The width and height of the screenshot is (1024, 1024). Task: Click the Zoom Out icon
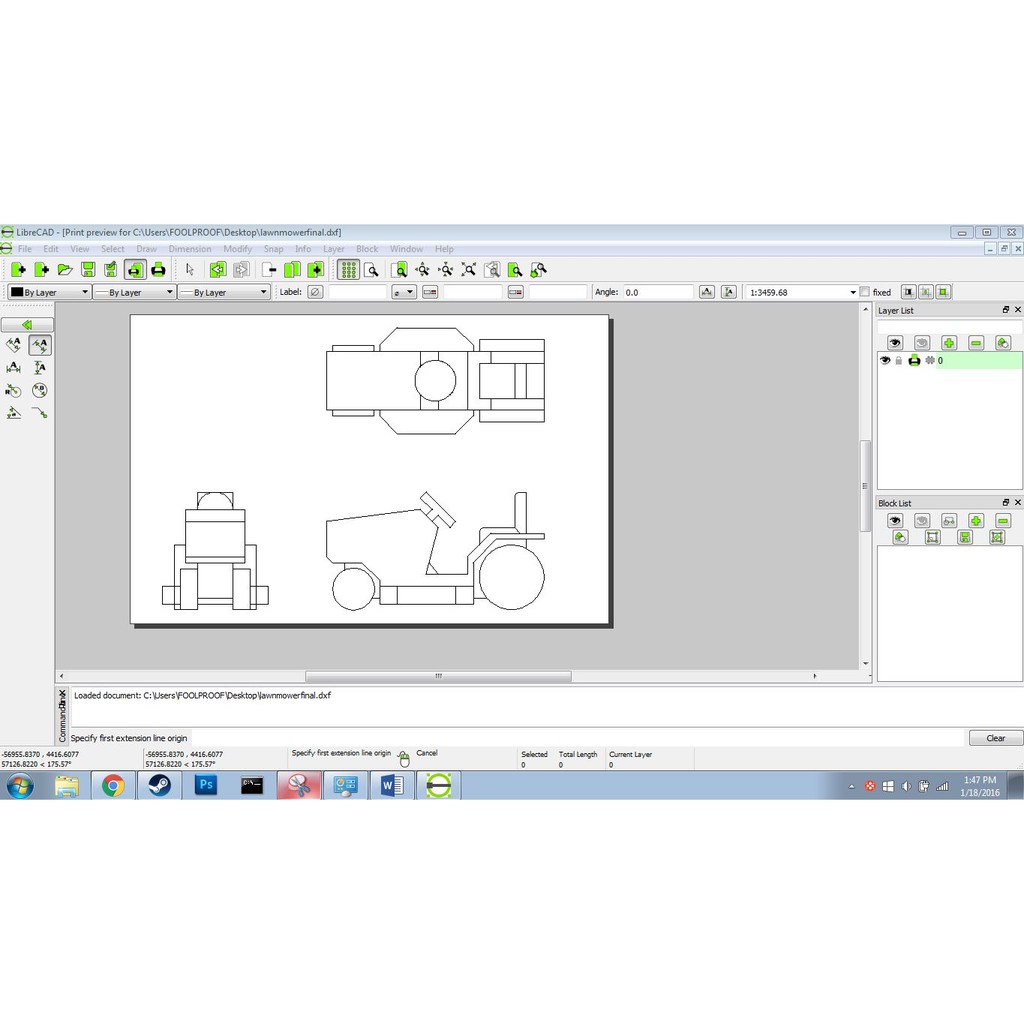click(x=446, y=270)
